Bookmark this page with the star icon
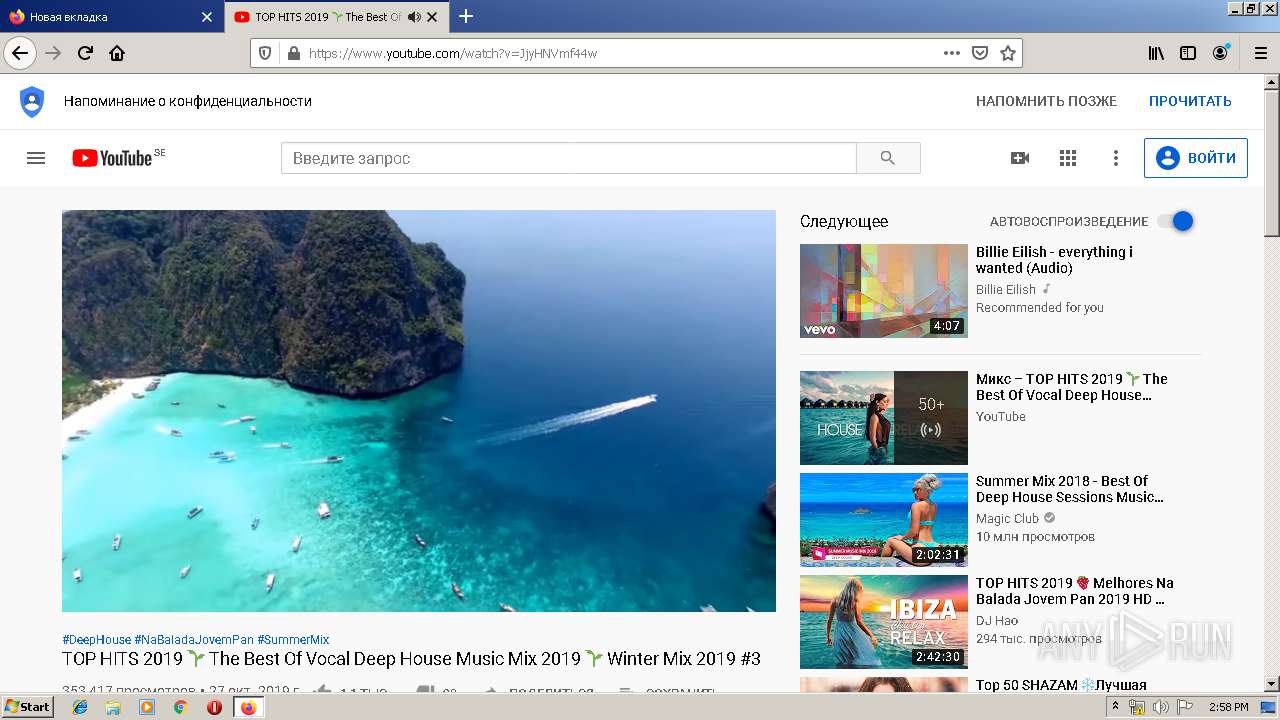Image resolution: width=1280 pixels, height=720 pixels. (1008, 53)
